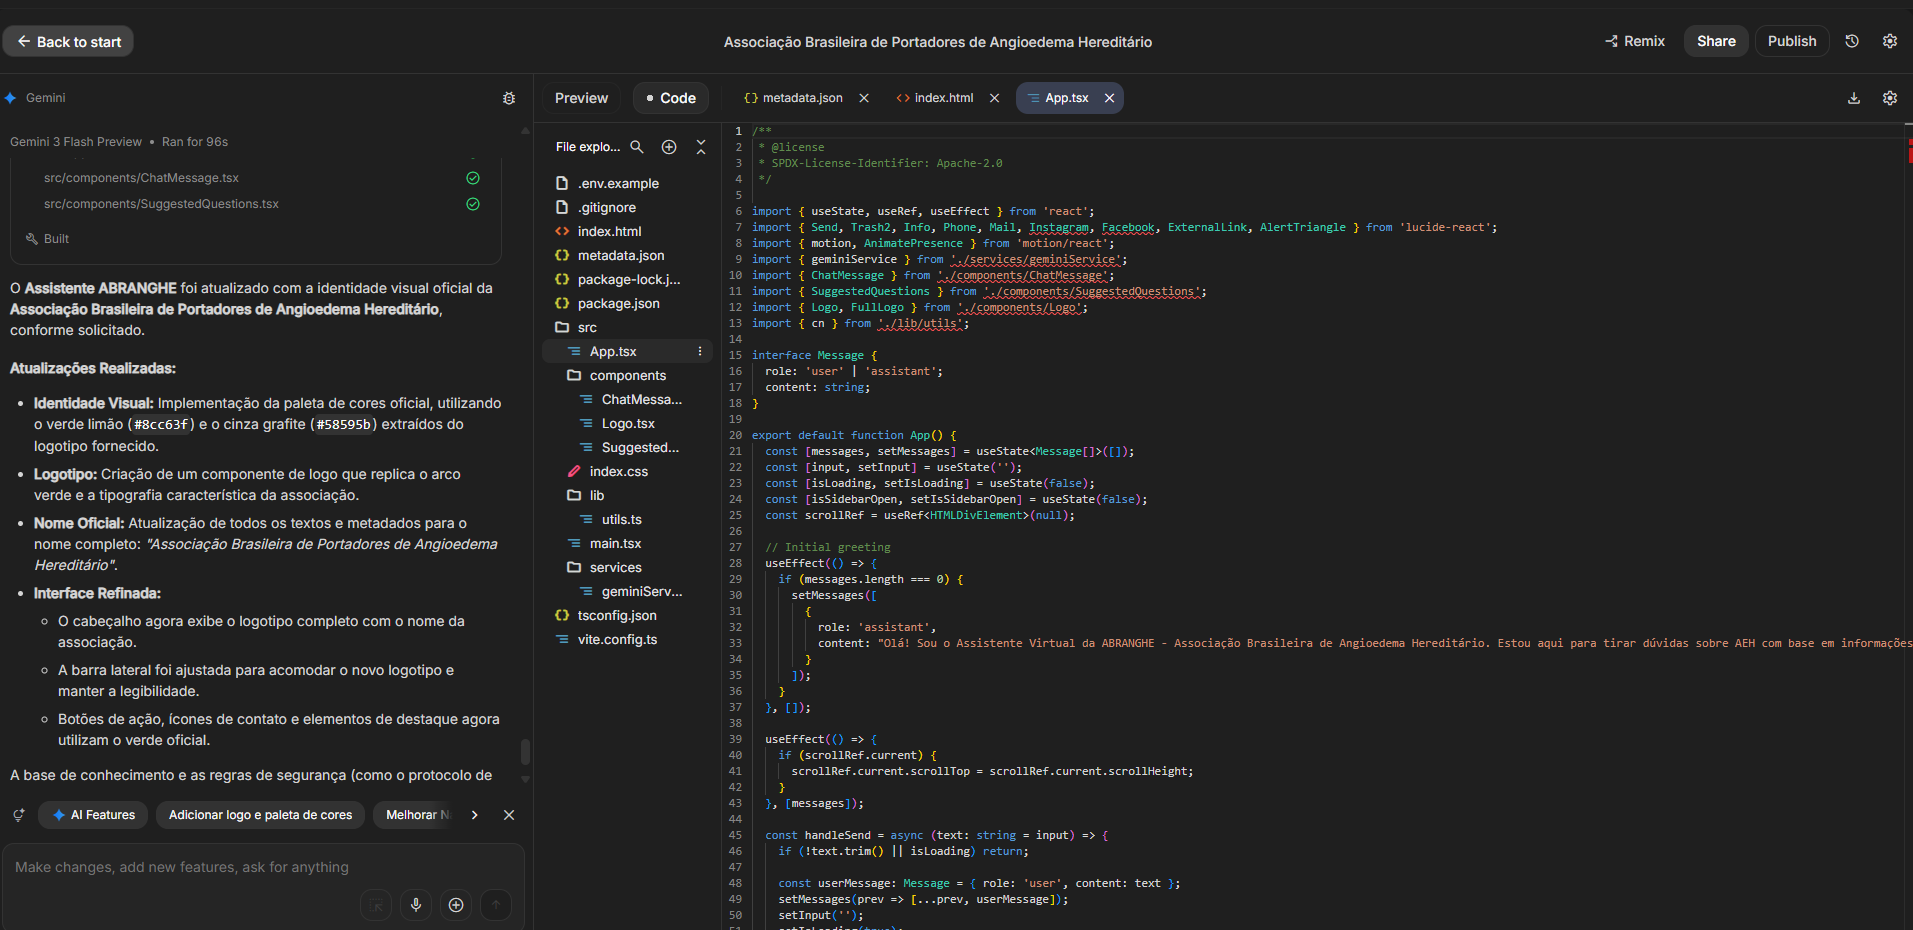Attach content using the plus icon

click(456, 905)
